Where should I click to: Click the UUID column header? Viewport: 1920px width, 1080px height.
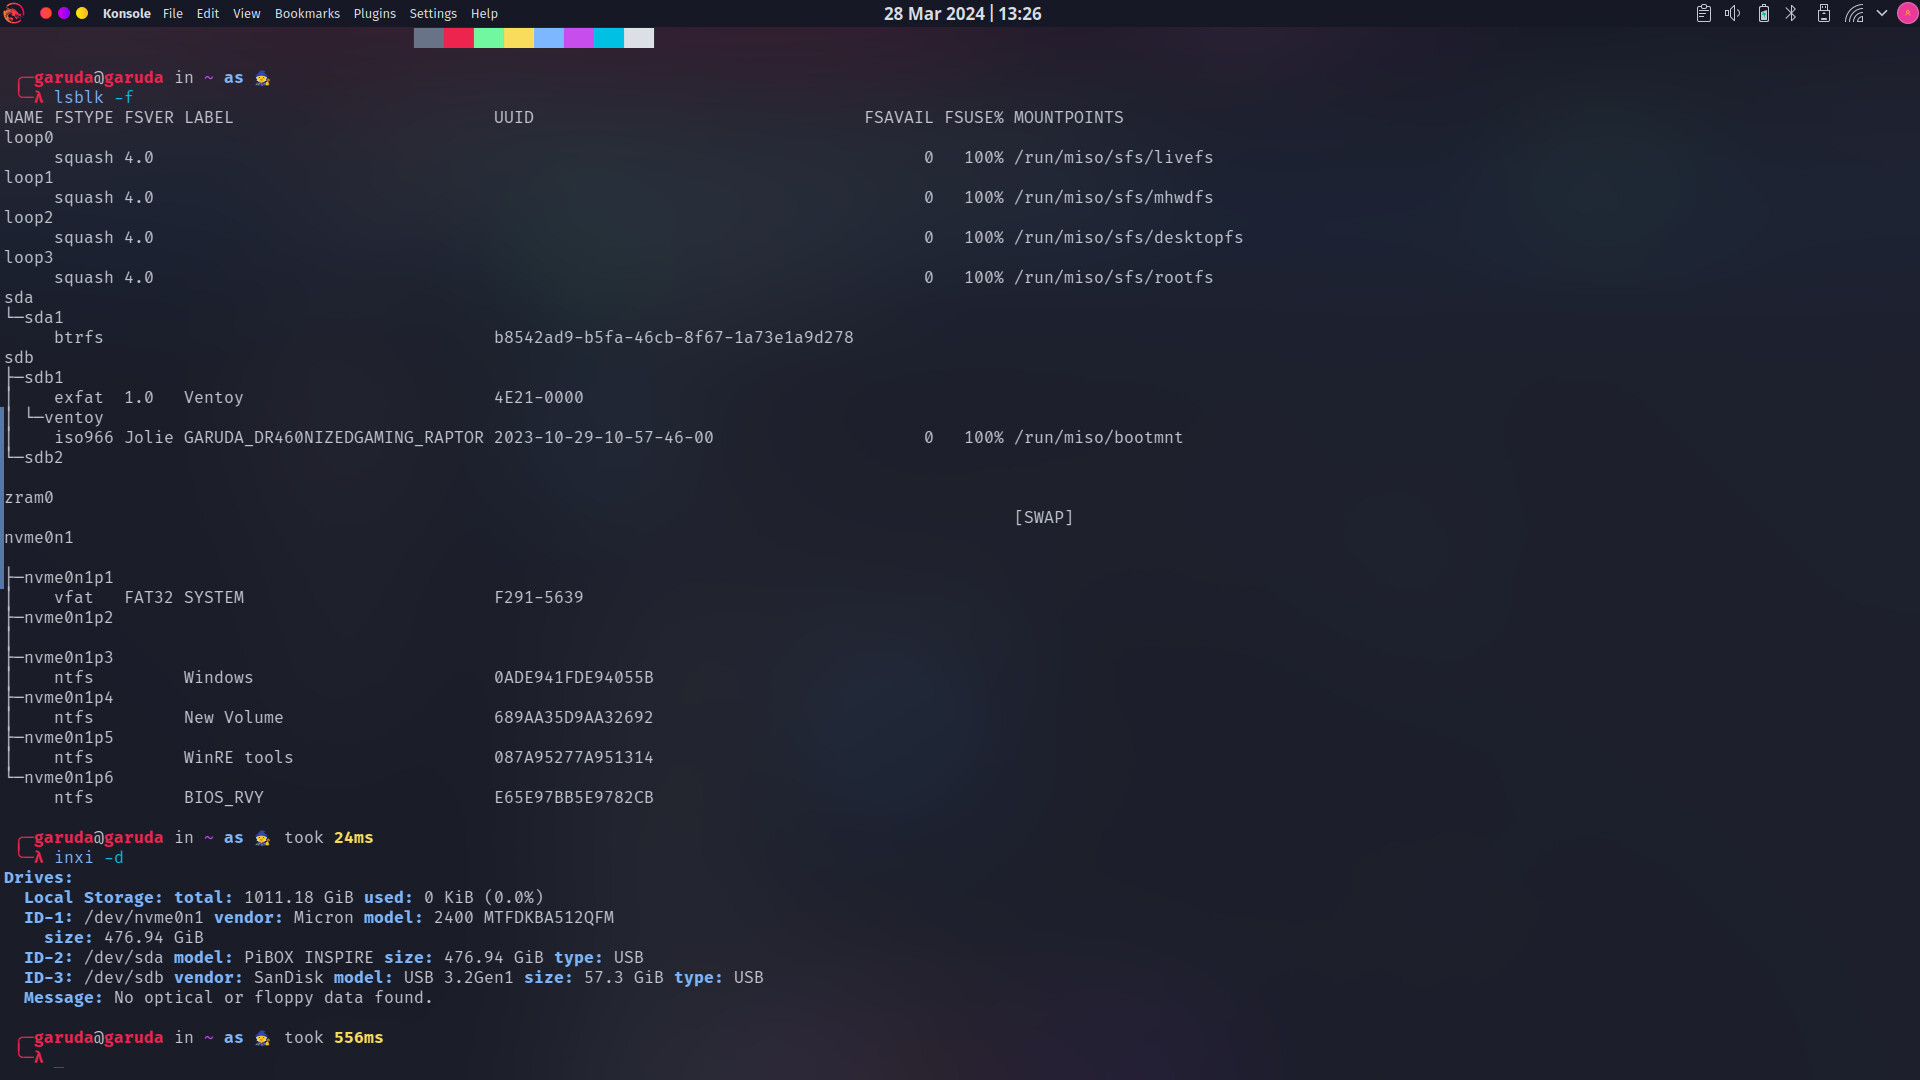pyautogui.click(x=513, y=117)
